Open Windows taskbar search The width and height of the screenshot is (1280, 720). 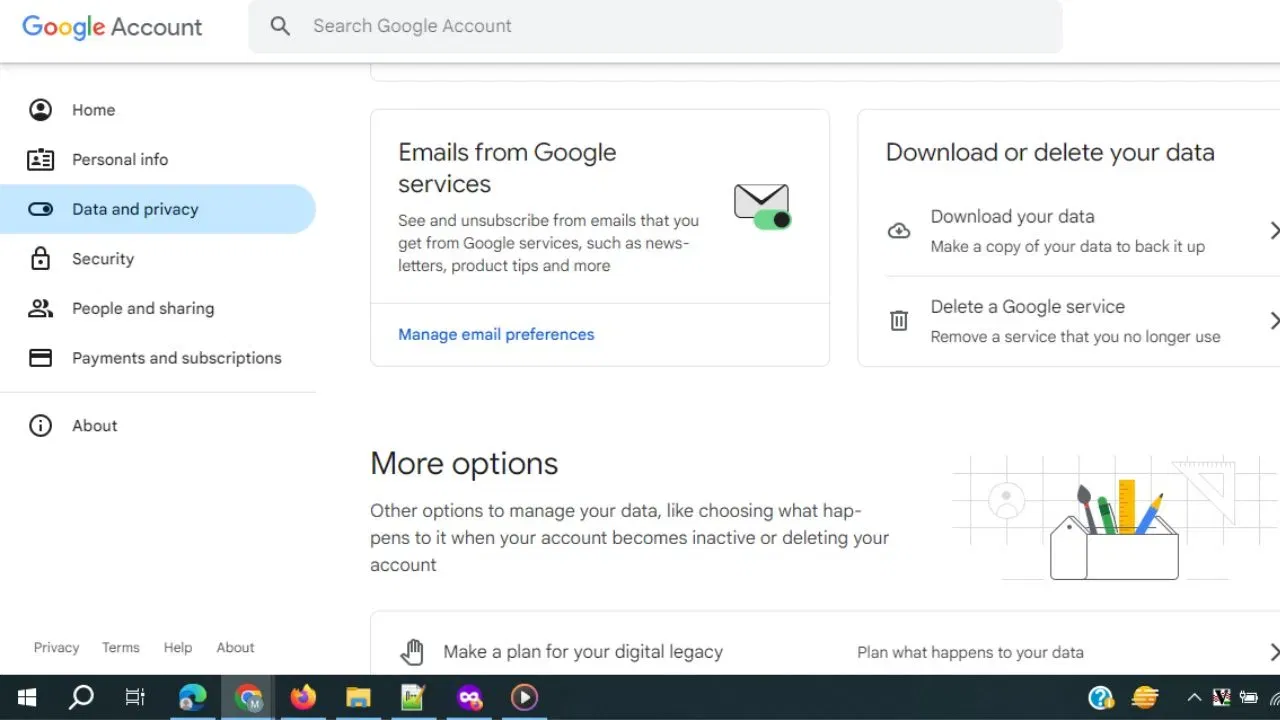(x=81, y=697)
